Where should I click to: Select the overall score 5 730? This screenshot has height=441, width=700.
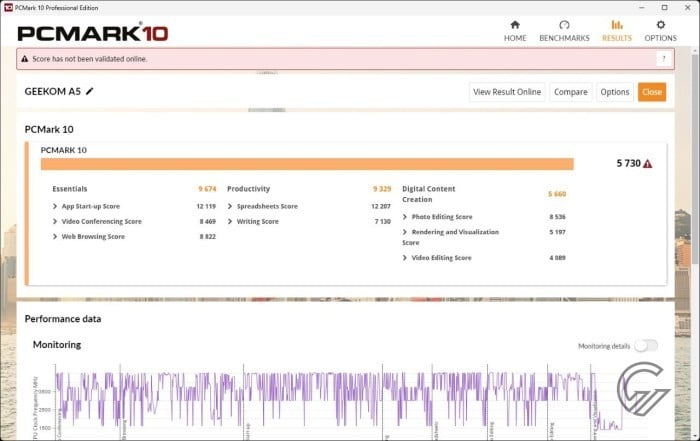[629, 163]
